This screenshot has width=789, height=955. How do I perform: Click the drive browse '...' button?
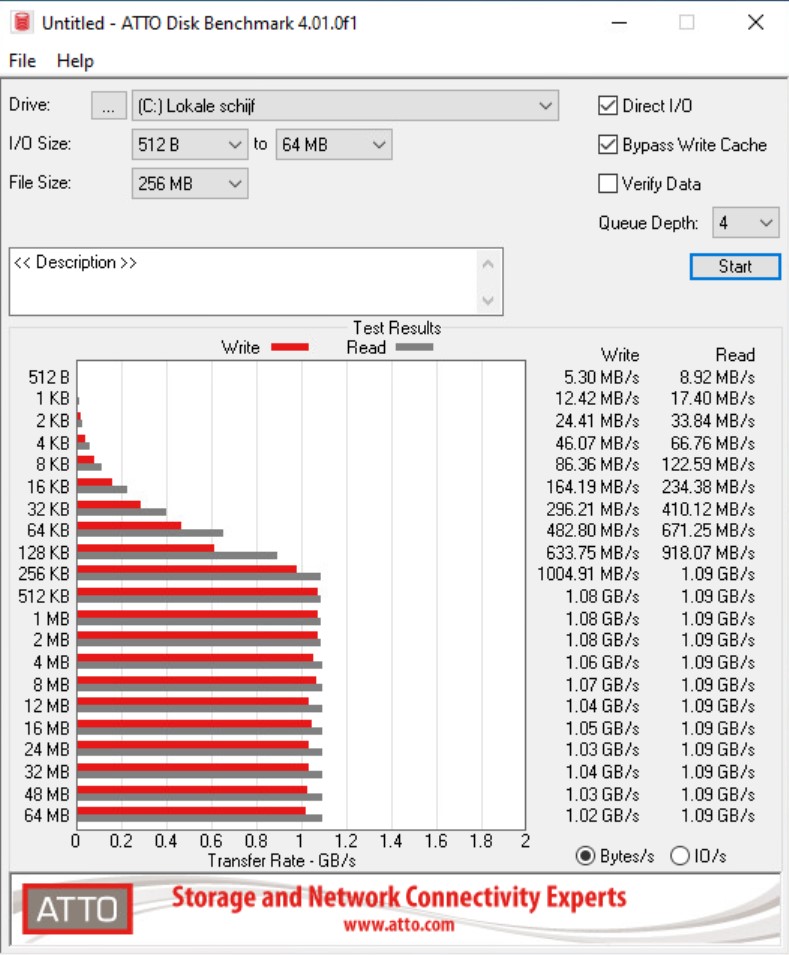(108, 106)
